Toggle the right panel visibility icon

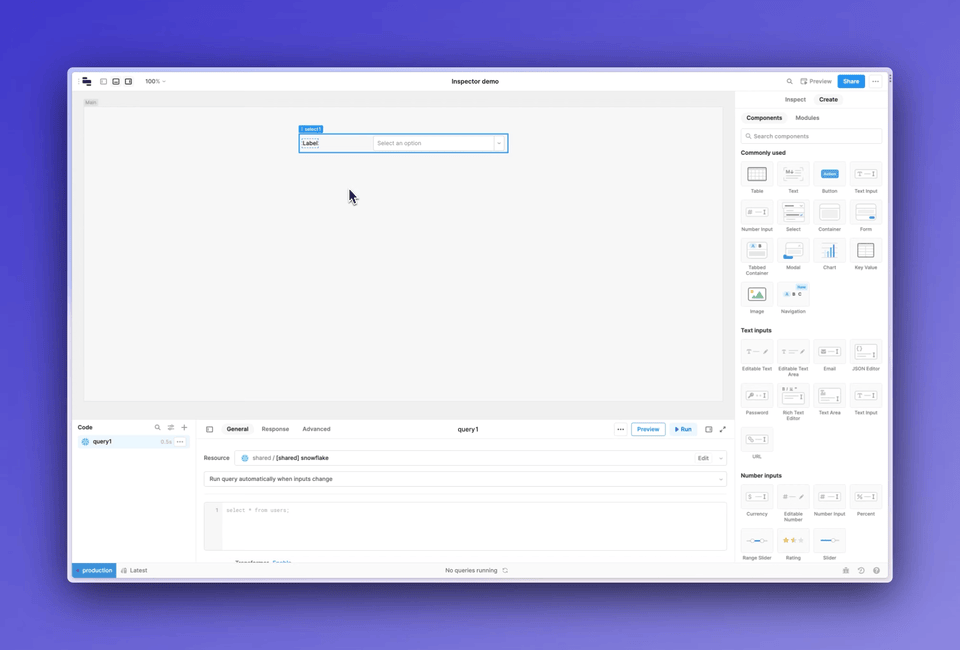[x=127, y=81]
